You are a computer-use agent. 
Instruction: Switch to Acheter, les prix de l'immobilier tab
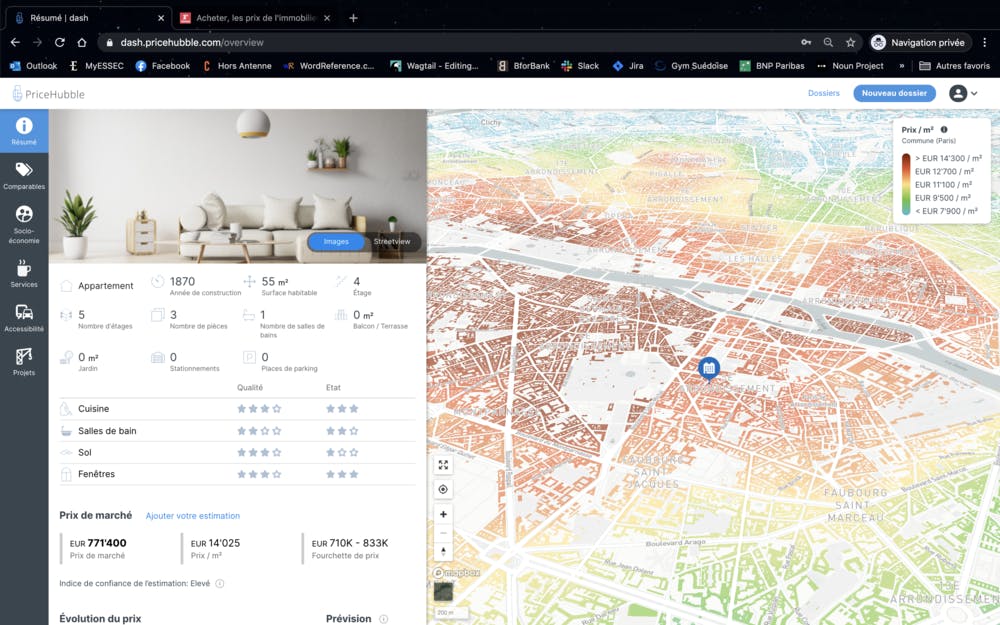[256, 18]
